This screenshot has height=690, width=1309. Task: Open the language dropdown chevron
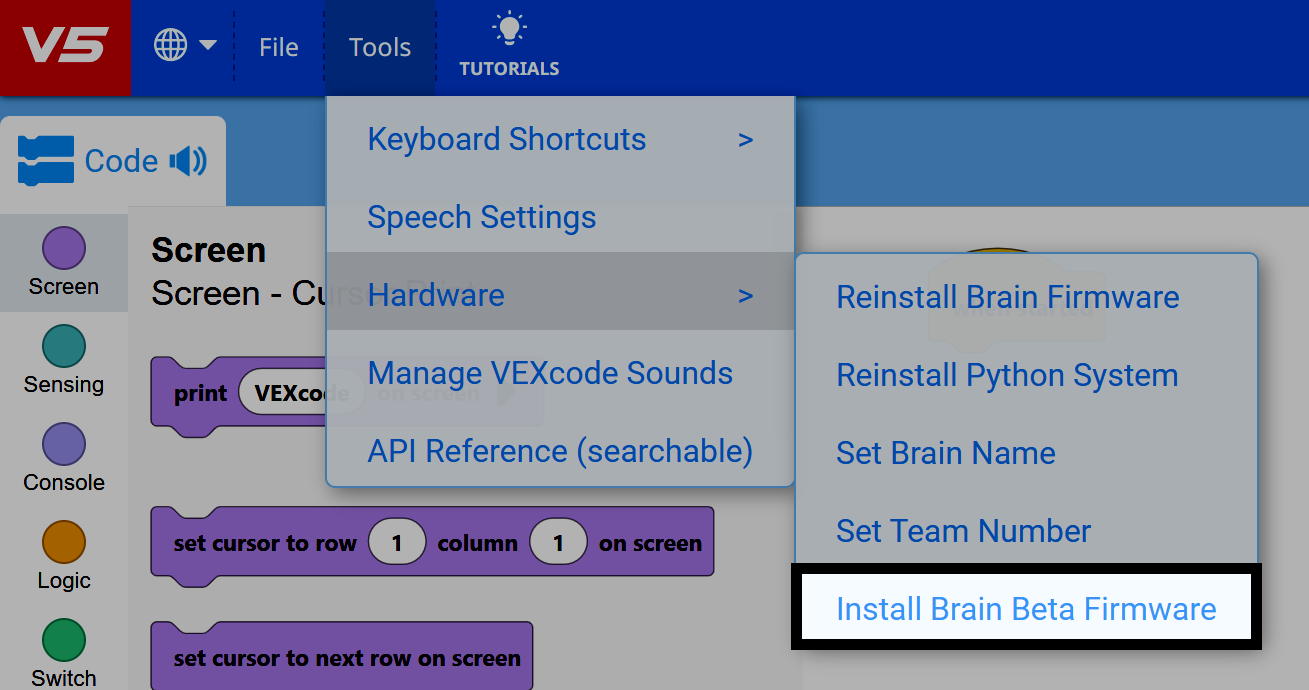208,44
